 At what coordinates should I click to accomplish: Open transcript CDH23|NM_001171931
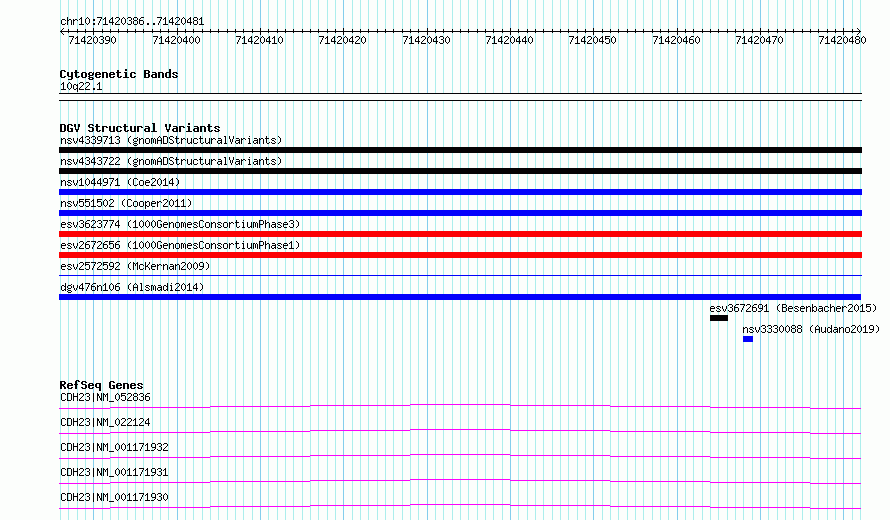(x=114, y=472)
